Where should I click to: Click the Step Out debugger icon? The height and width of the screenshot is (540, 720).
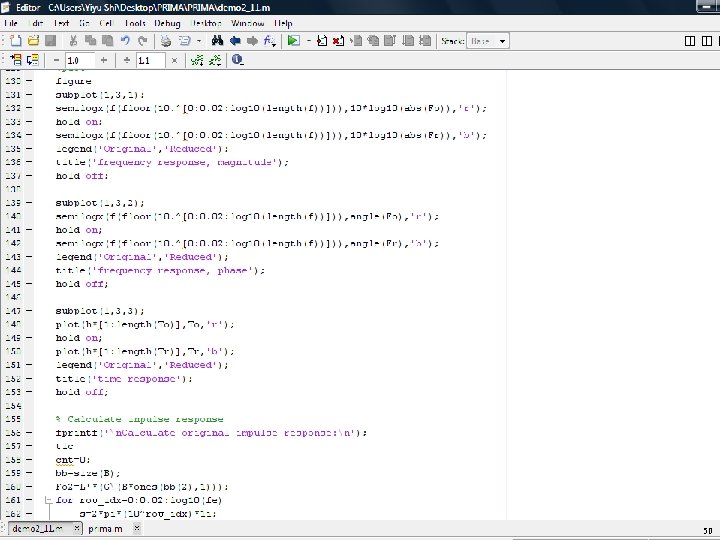pyautogui.click(x=390, y=41)
